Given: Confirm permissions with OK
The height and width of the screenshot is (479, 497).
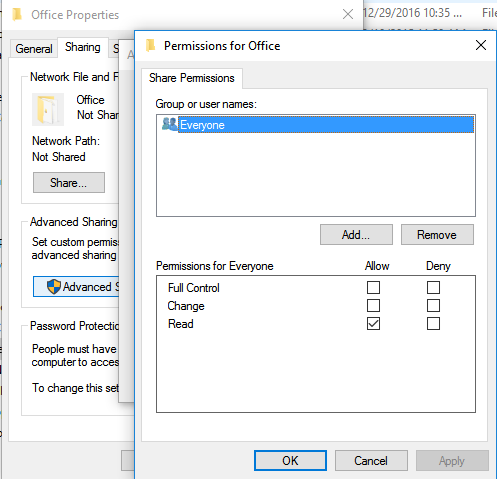Looking at the screenshot, I should tap(290, 461).
